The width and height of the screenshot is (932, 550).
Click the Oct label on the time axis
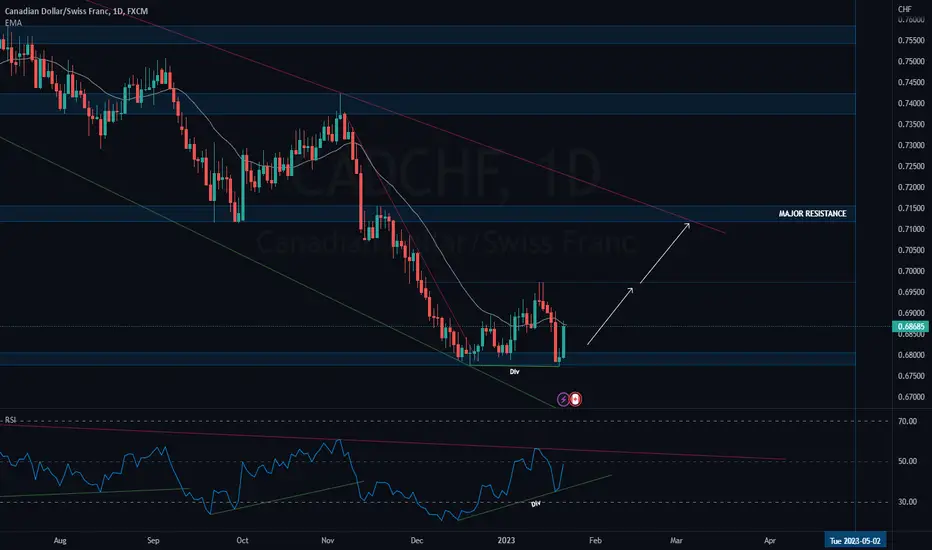242,540
